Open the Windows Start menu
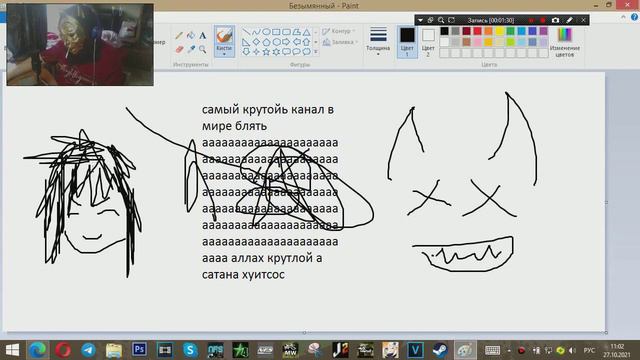 point(12,350)
